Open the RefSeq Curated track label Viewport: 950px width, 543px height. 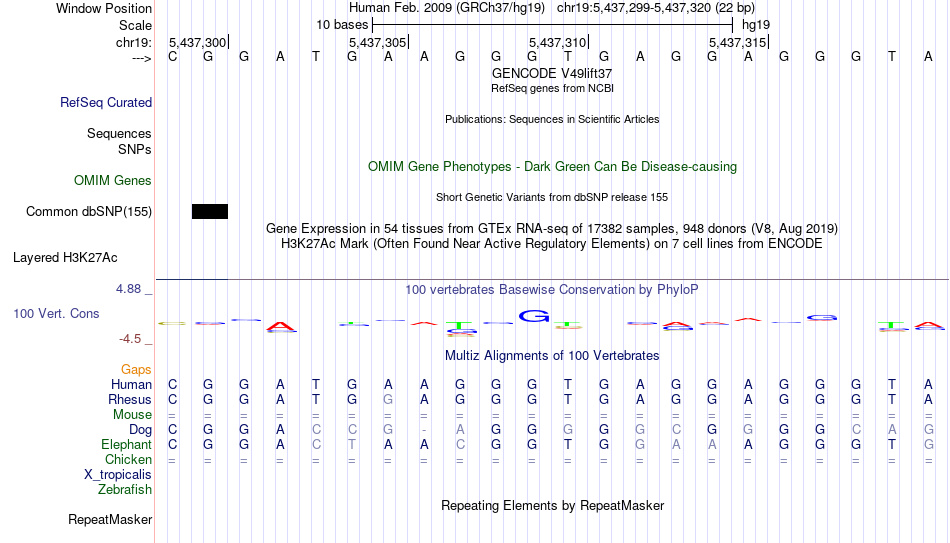coord(106,102)
